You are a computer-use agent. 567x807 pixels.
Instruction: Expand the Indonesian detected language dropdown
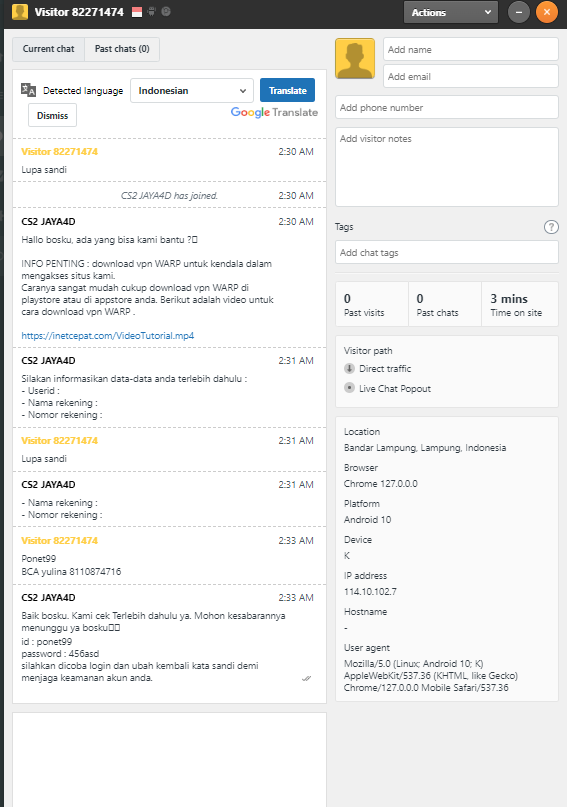192,91
